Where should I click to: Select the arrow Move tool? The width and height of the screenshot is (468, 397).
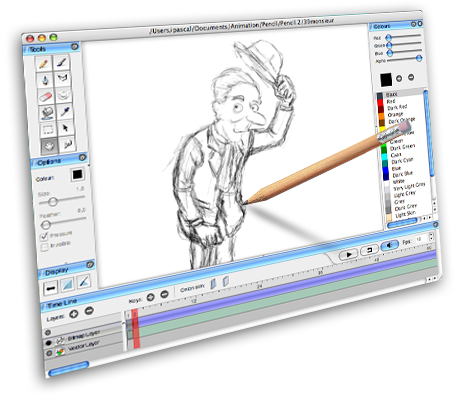pos(66,128)
